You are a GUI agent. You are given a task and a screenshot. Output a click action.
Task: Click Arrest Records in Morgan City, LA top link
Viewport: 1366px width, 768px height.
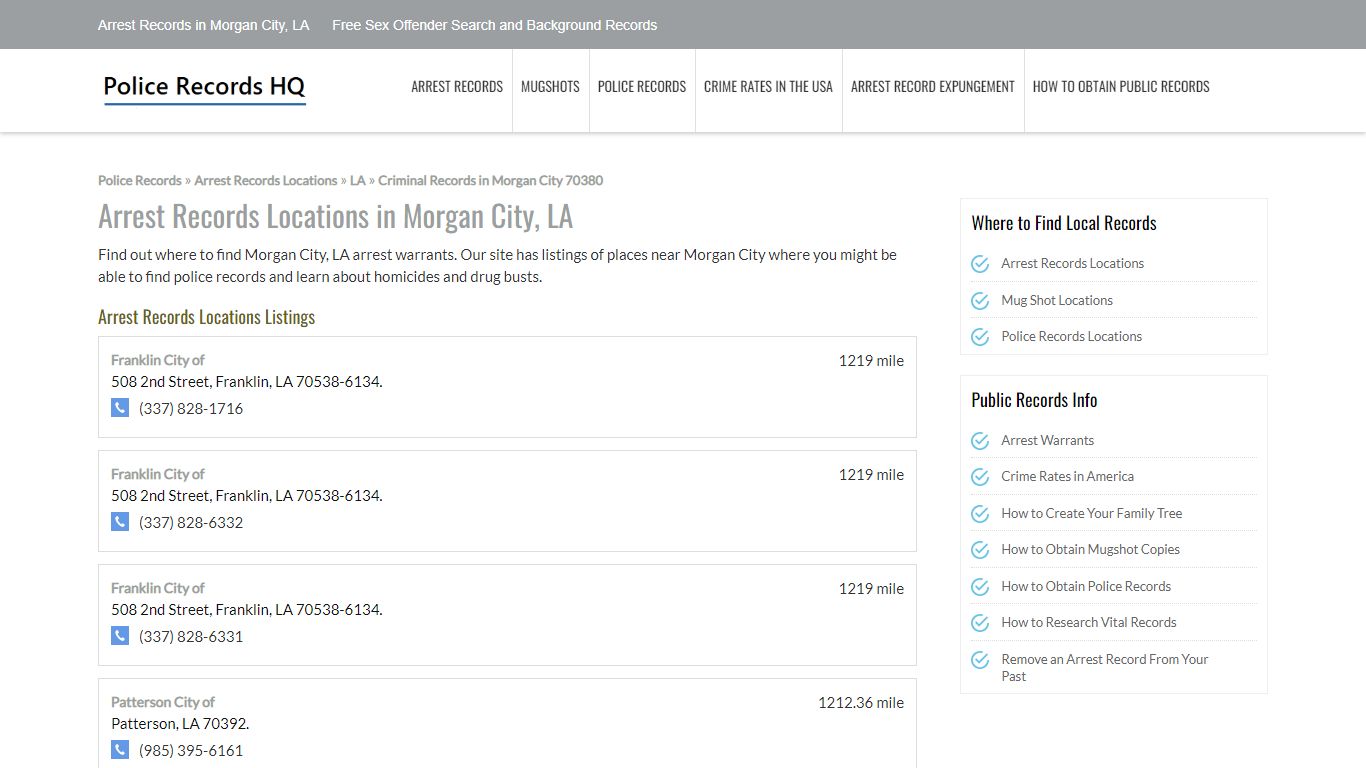point(204,25)
